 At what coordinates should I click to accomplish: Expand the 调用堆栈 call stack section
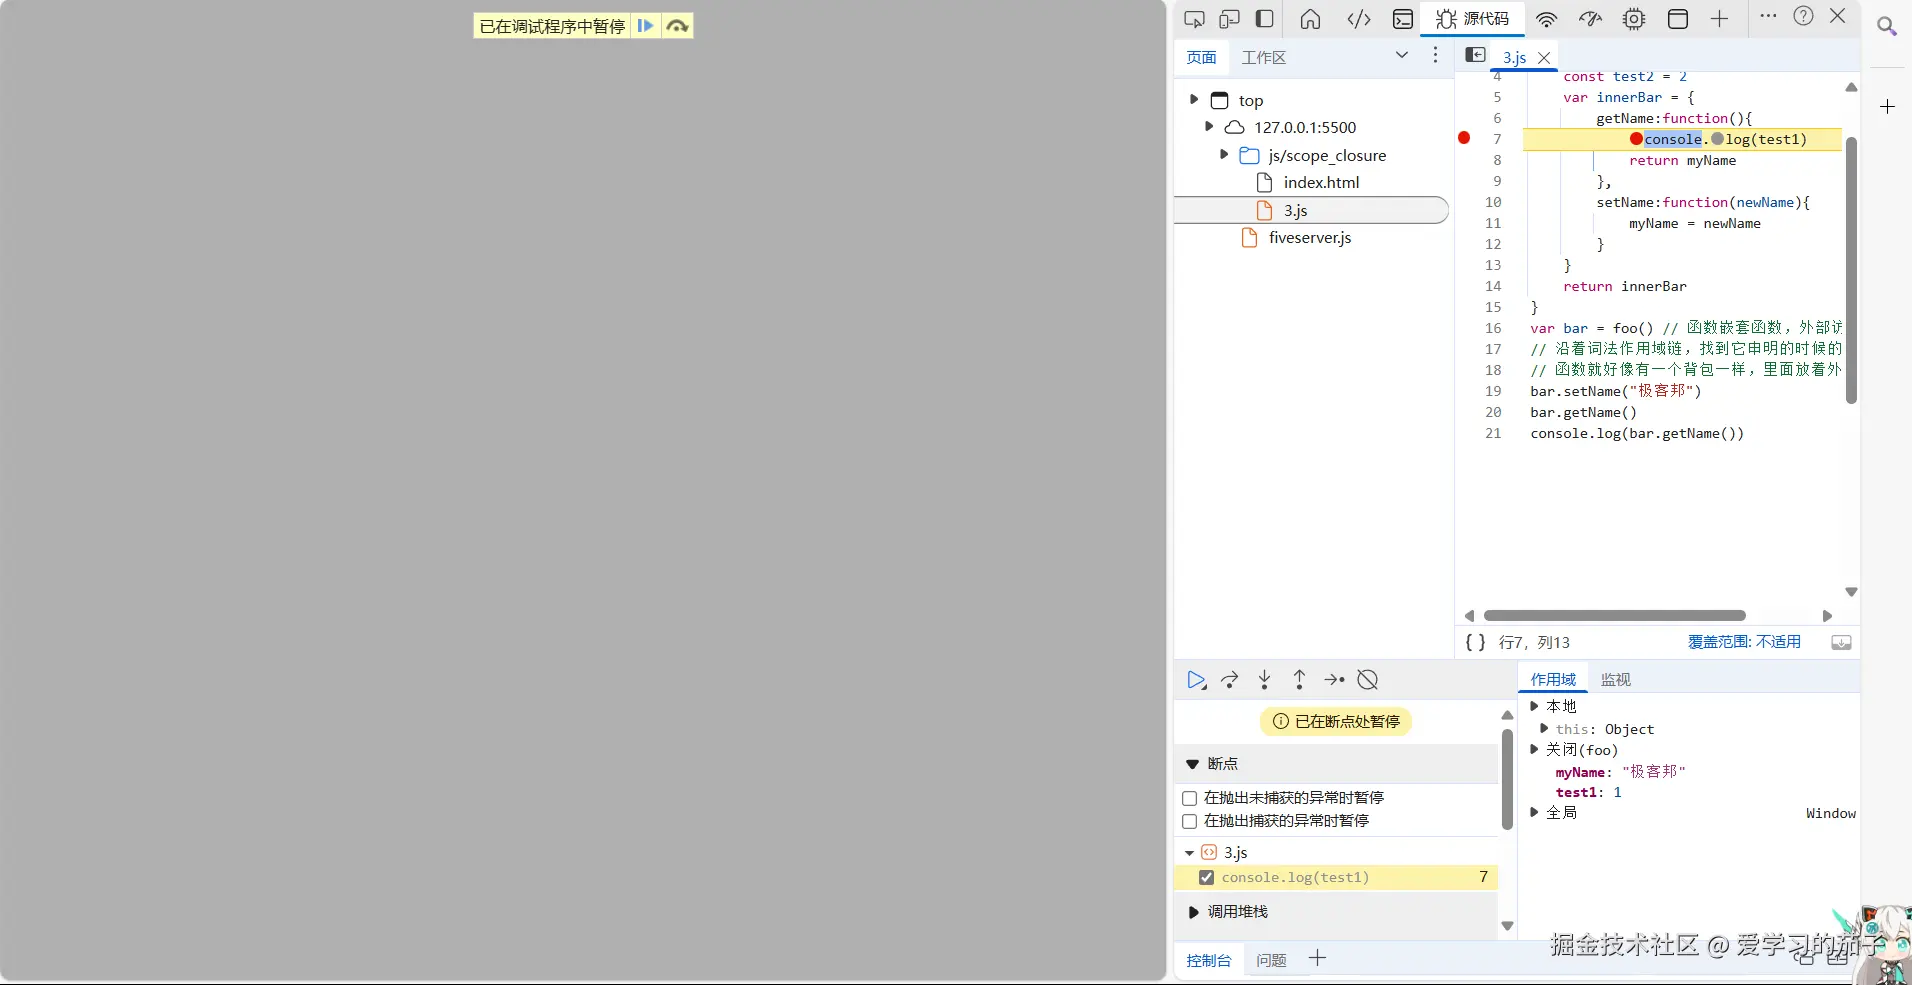1193,912
